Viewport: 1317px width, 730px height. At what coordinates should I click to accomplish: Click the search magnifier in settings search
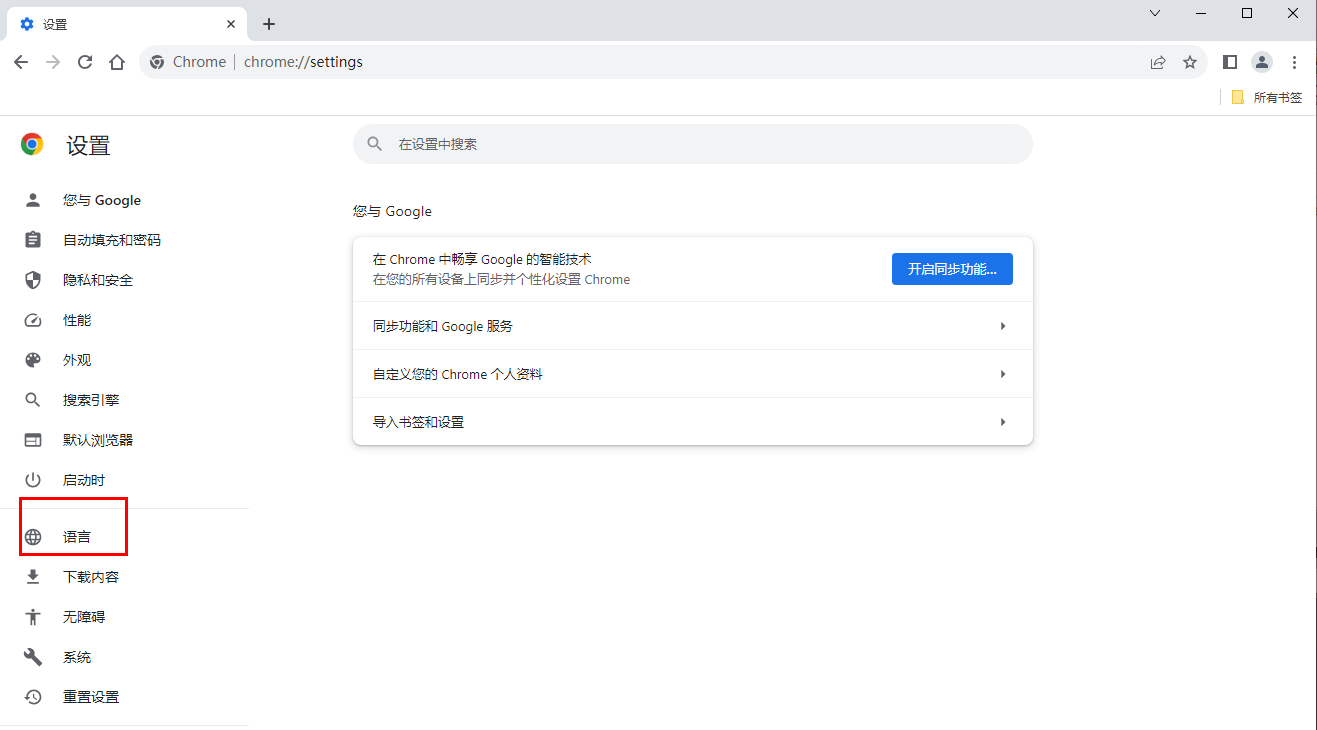375,144
